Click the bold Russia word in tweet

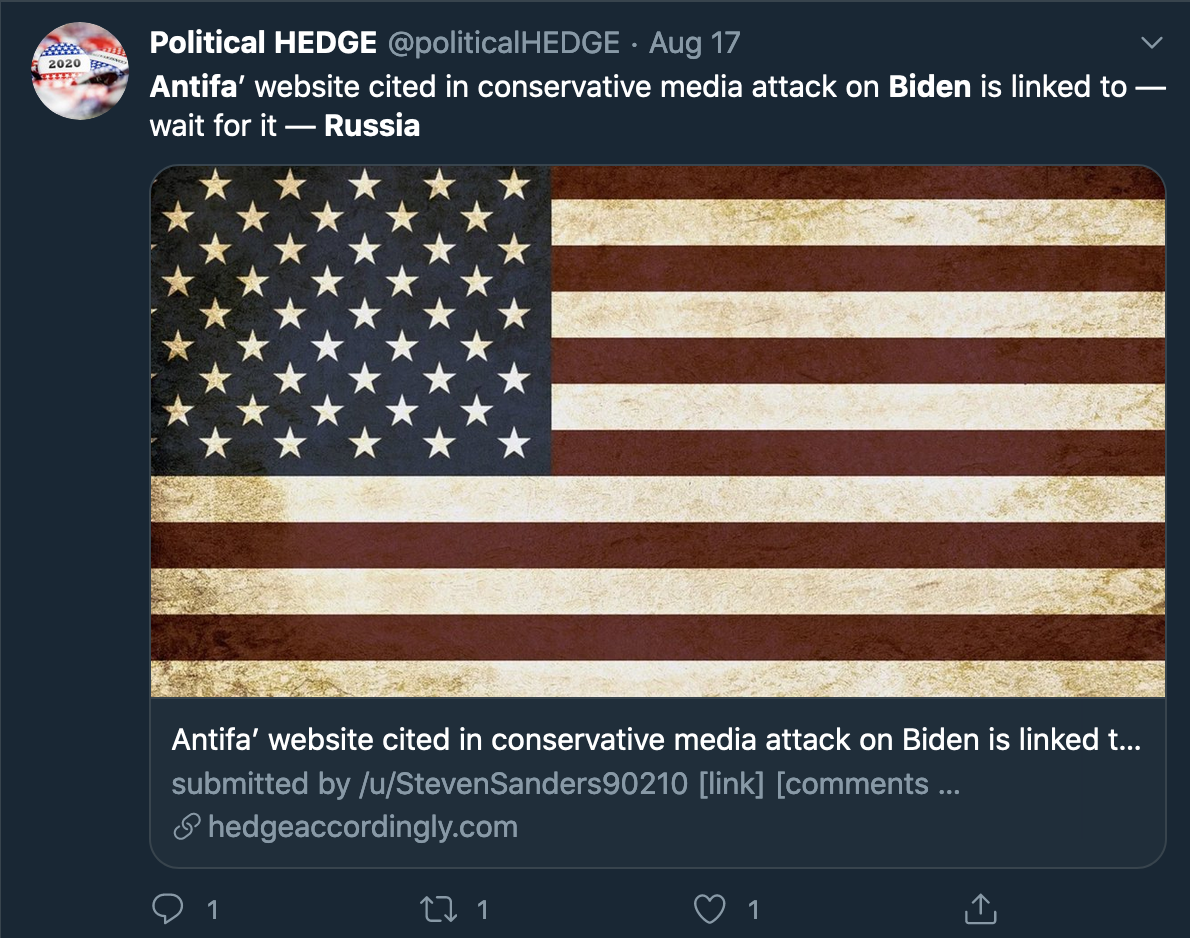[x=372, y=125]
